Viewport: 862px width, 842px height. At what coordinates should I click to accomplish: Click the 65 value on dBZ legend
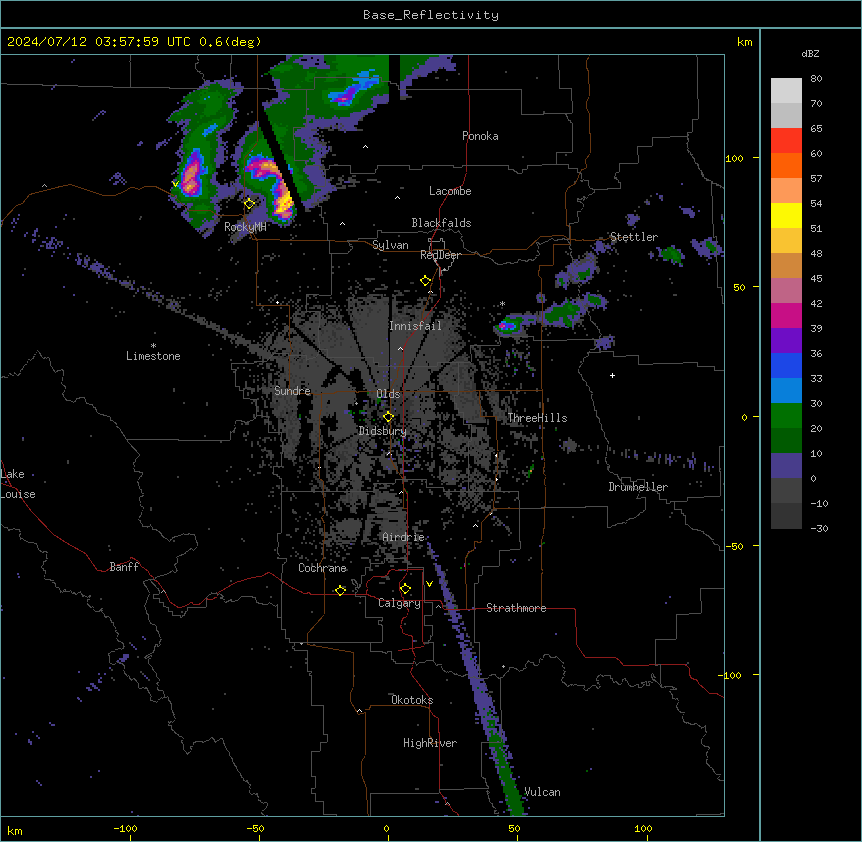click(816, 129)
